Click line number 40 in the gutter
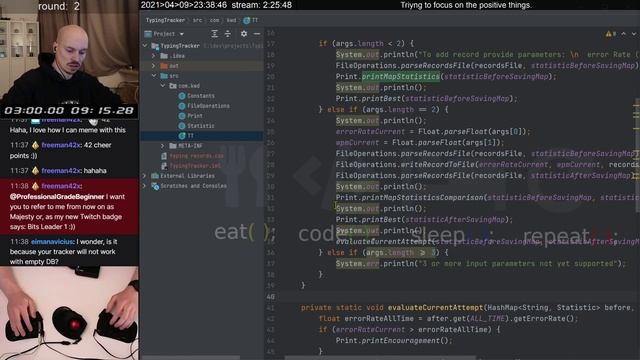The width and height of the screenshot is (640, 360). point(271,297)
